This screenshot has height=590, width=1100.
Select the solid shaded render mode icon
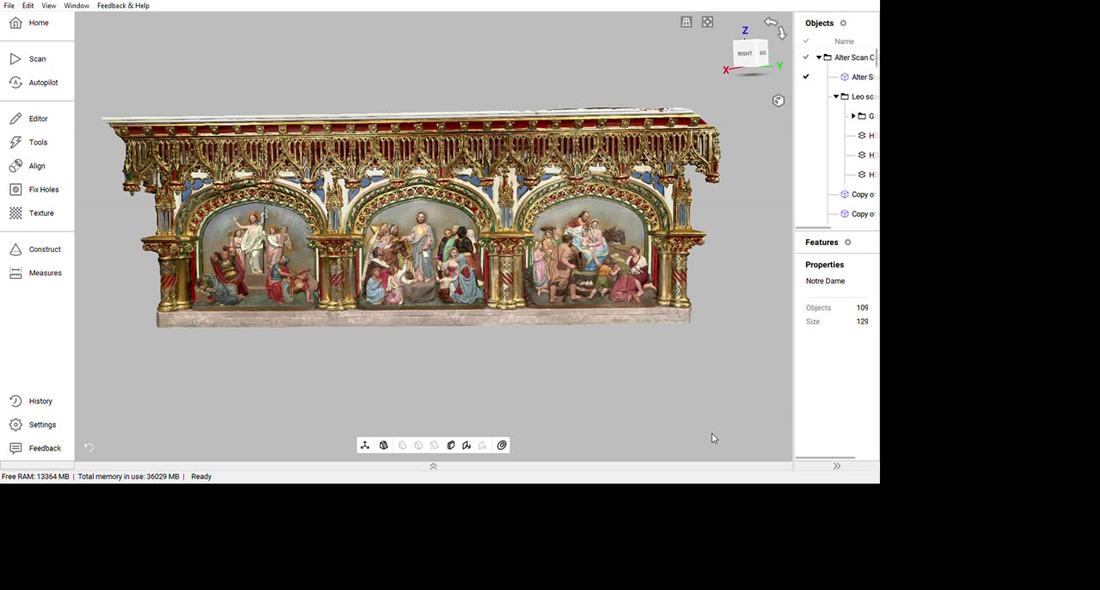384,445
